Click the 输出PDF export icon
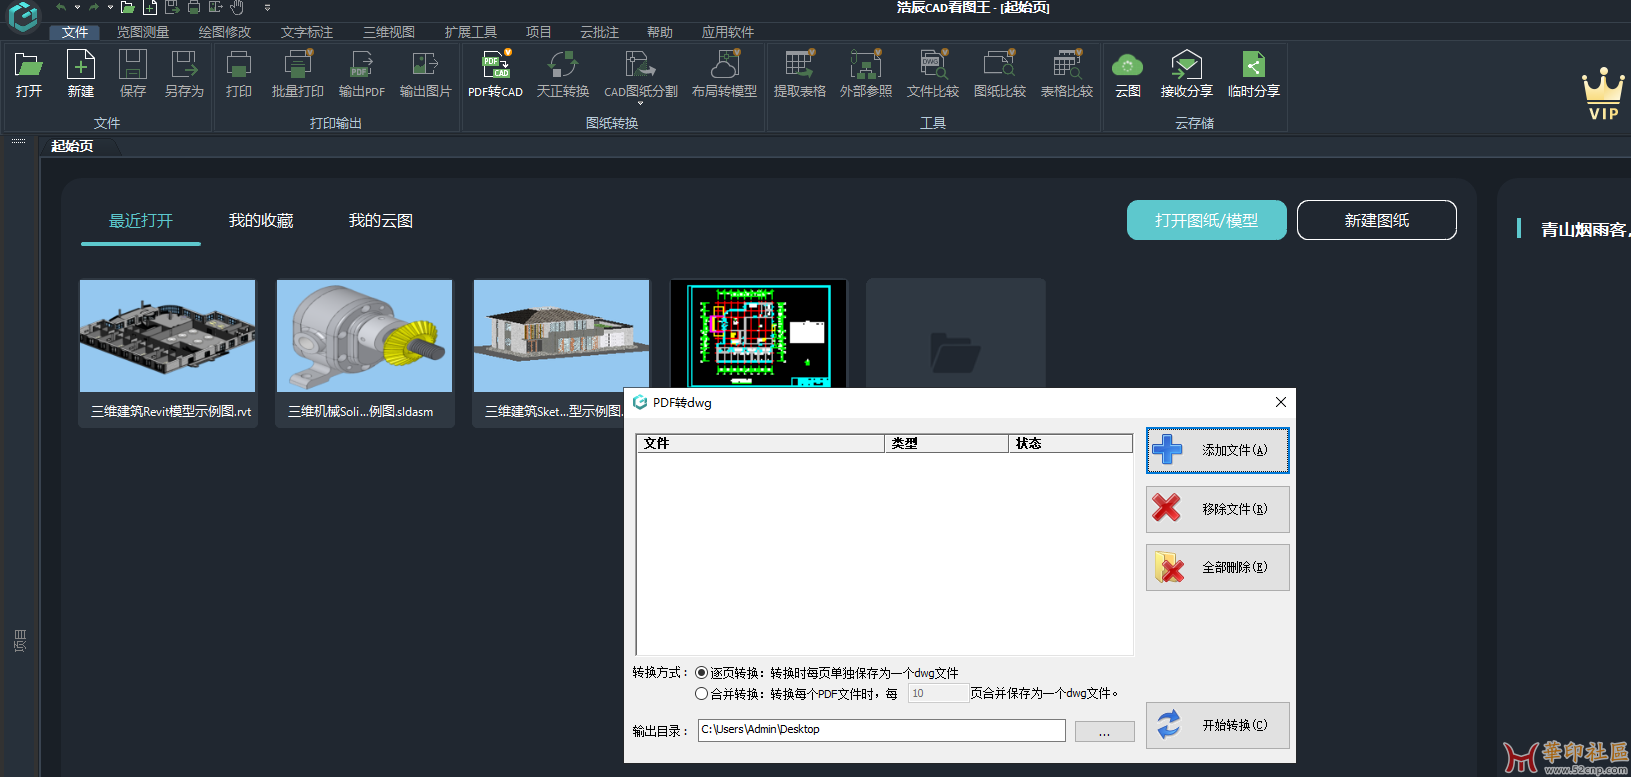Screen dimensions: 1631x777 [362, 75]
